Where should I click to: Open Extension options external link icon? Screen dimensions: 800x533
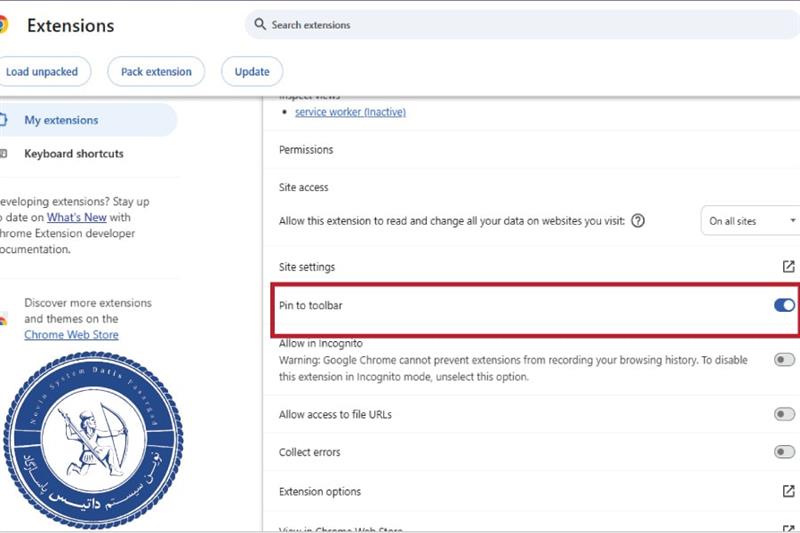(788, 491)
